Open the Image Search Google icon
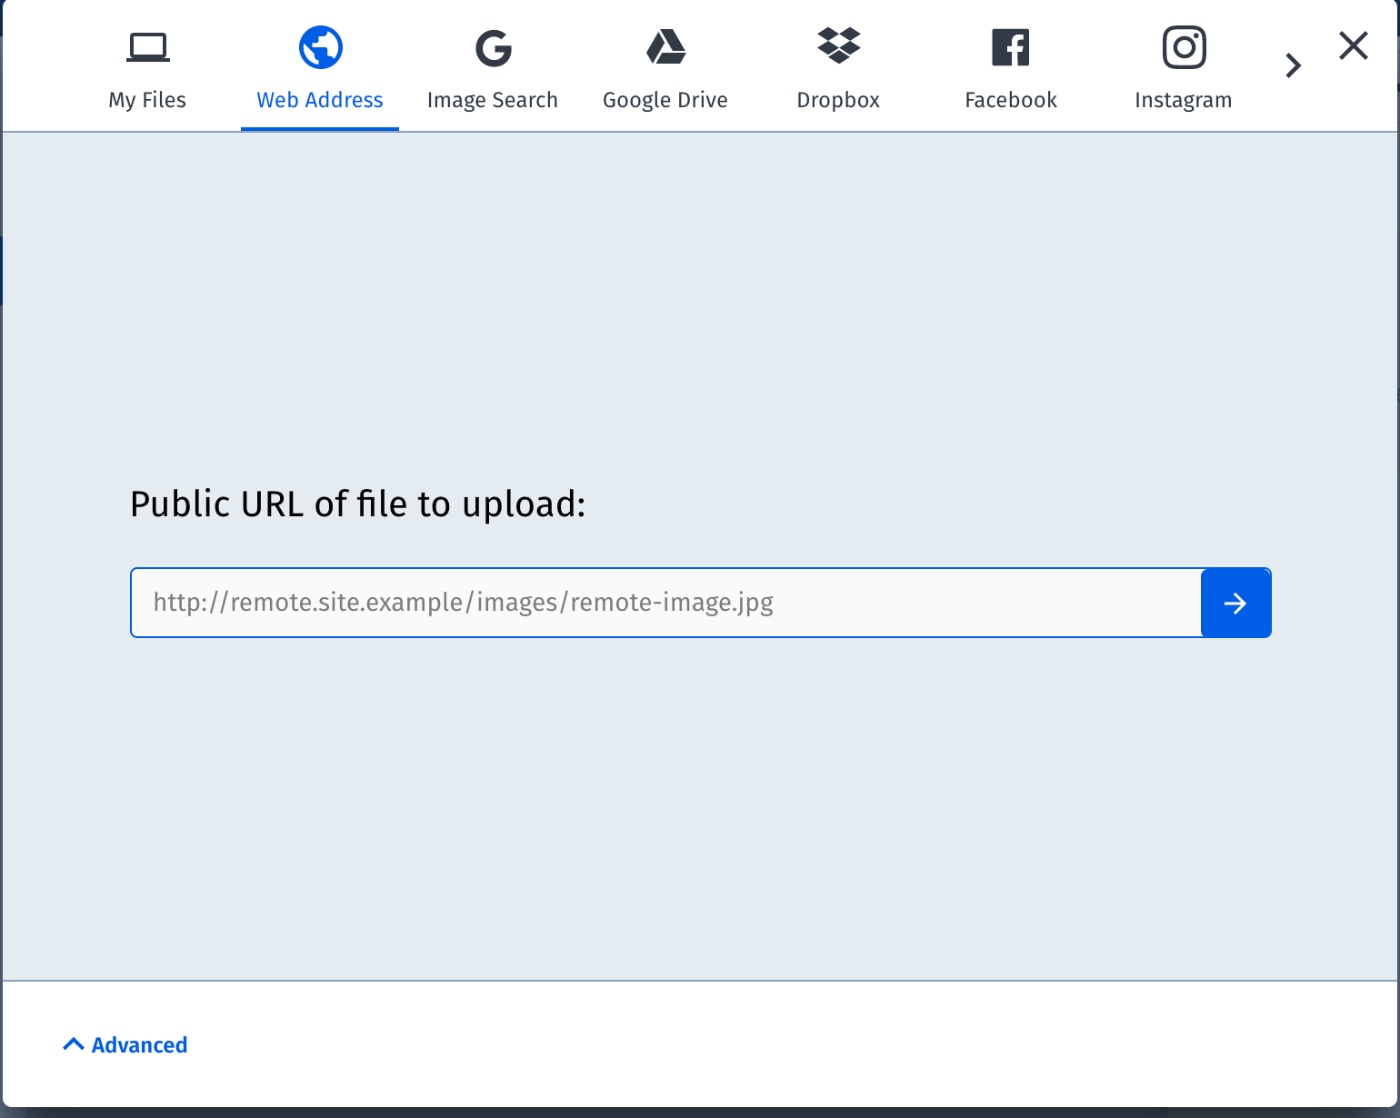 click(x=493, y=47)
